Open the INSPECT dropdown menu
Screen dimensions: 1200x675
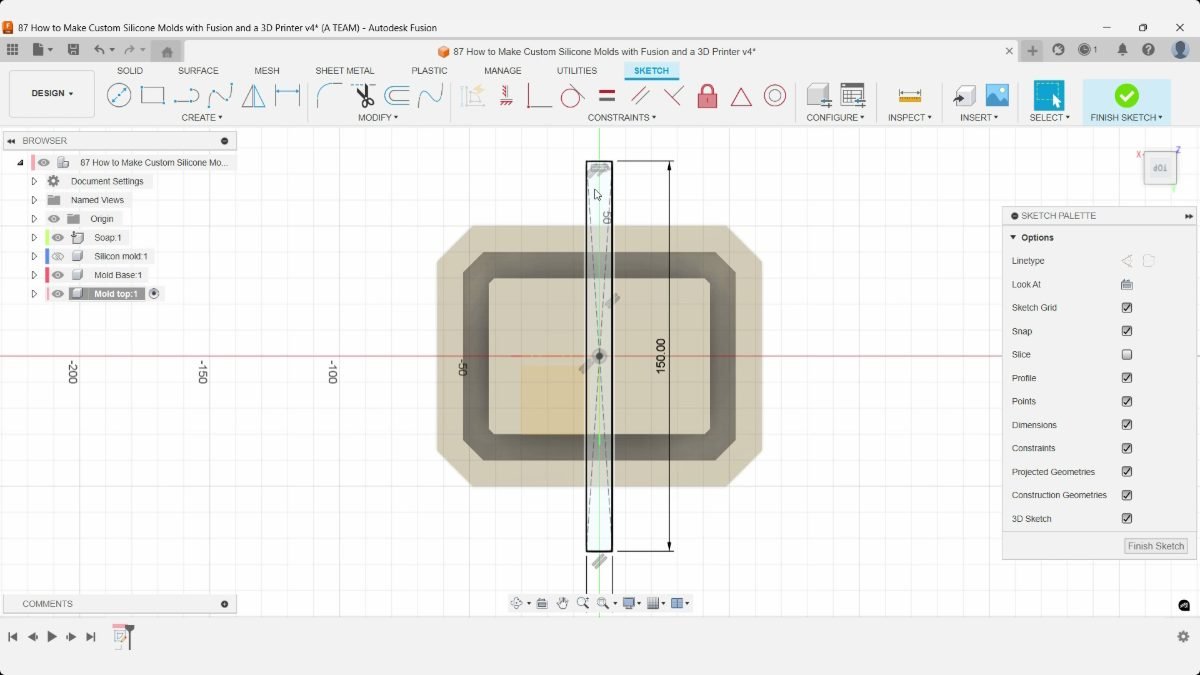coord(910,118)
